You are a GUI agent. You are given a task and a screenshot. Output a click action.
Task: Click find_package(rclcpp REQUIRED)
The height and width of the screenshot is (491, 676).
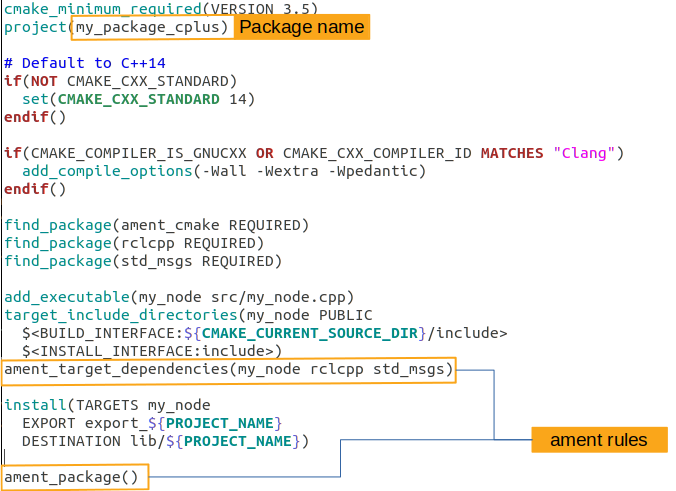click(x=134, y=243)
